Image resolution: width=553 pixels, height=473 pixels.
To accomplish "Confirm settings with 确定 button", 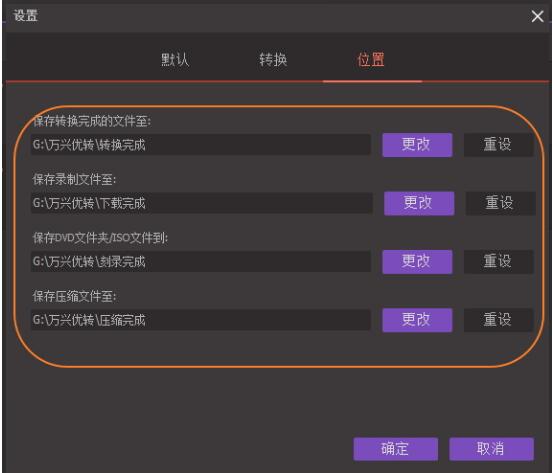I will tap(396, 449).
